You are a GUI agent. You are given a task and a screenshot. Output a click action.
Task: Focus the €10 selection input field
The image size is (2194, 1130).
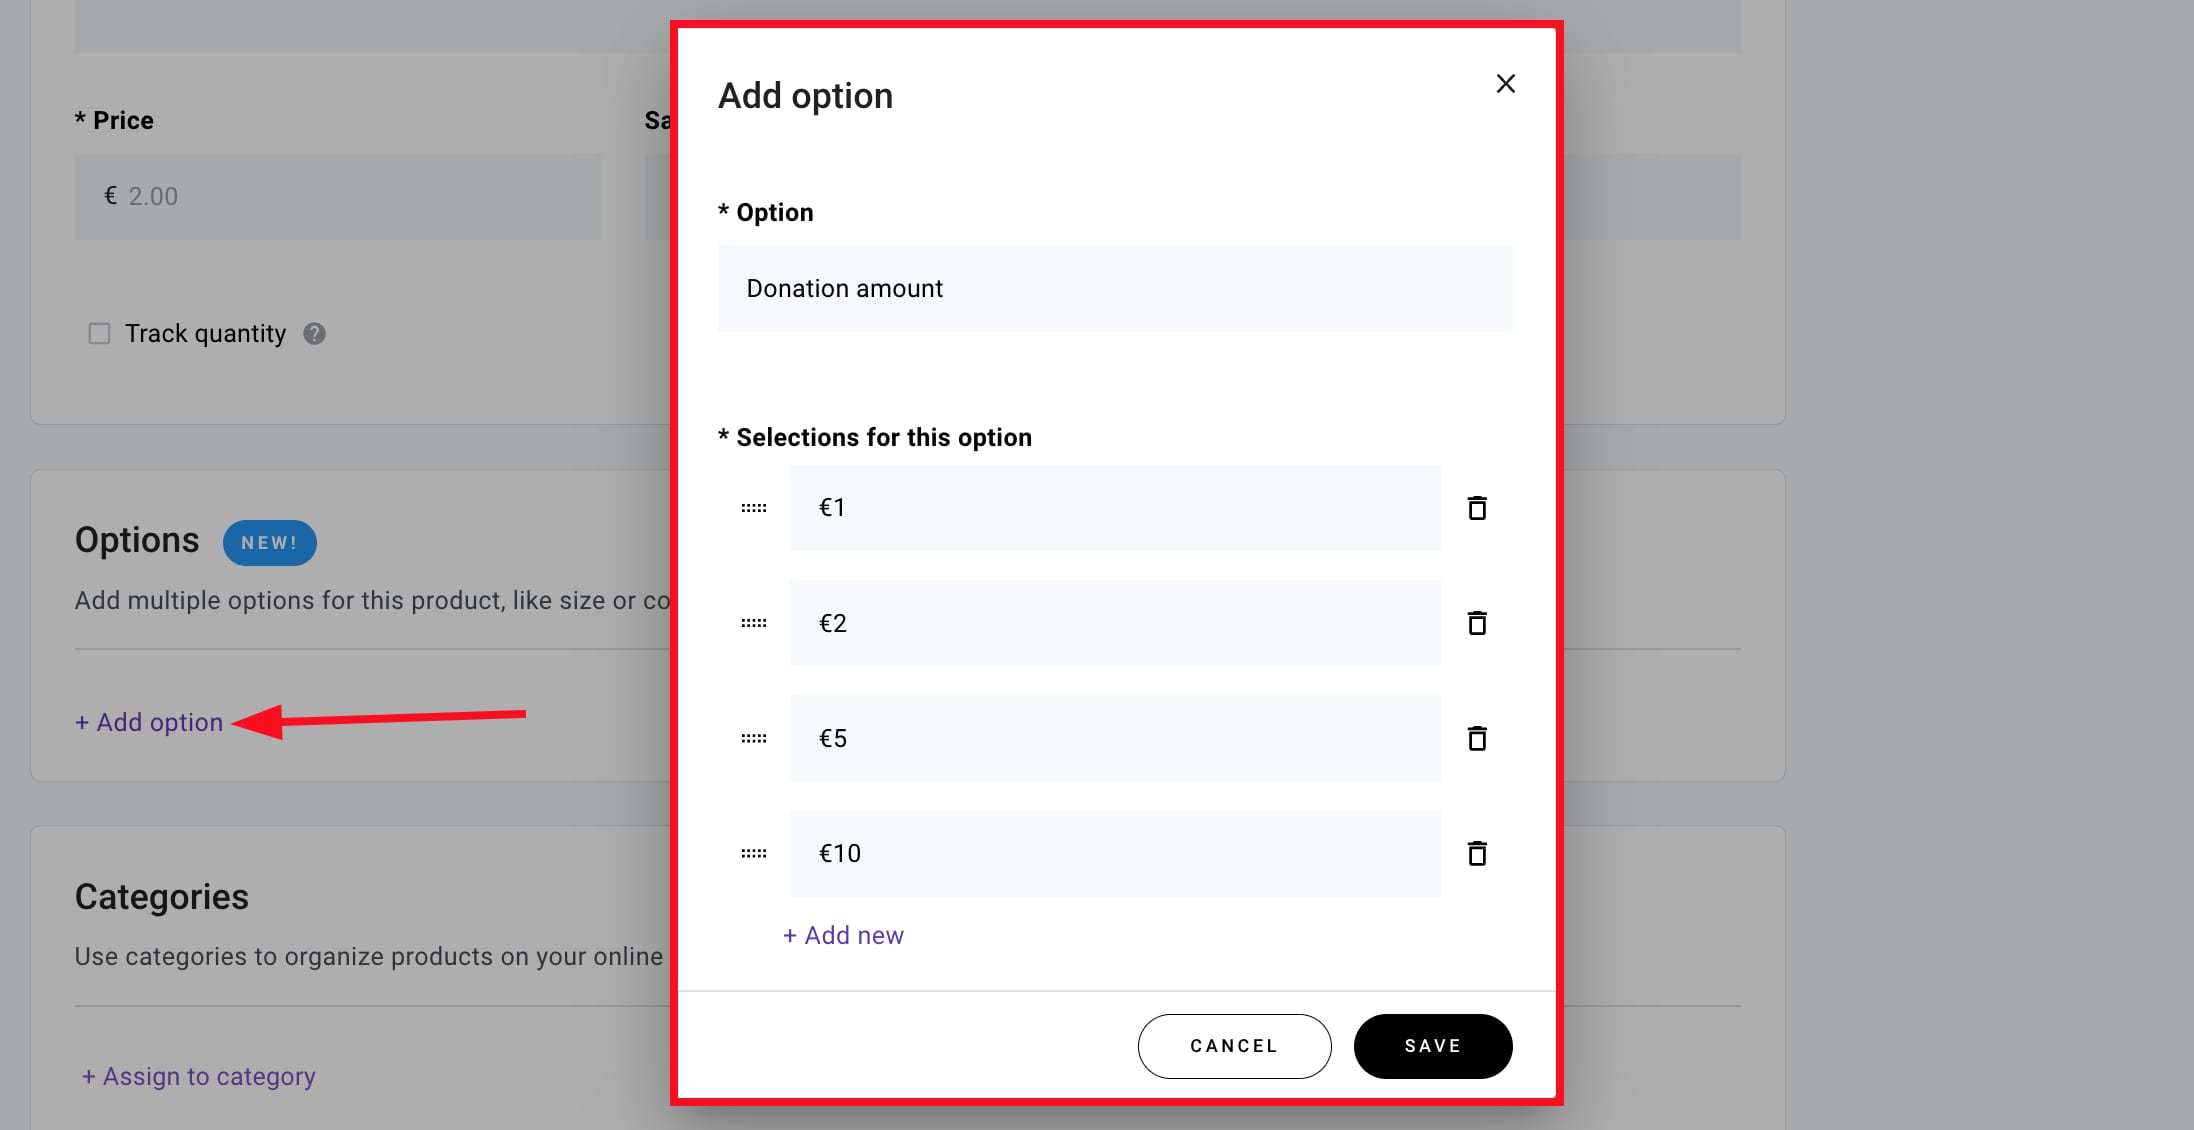[x=1114, y=853]
